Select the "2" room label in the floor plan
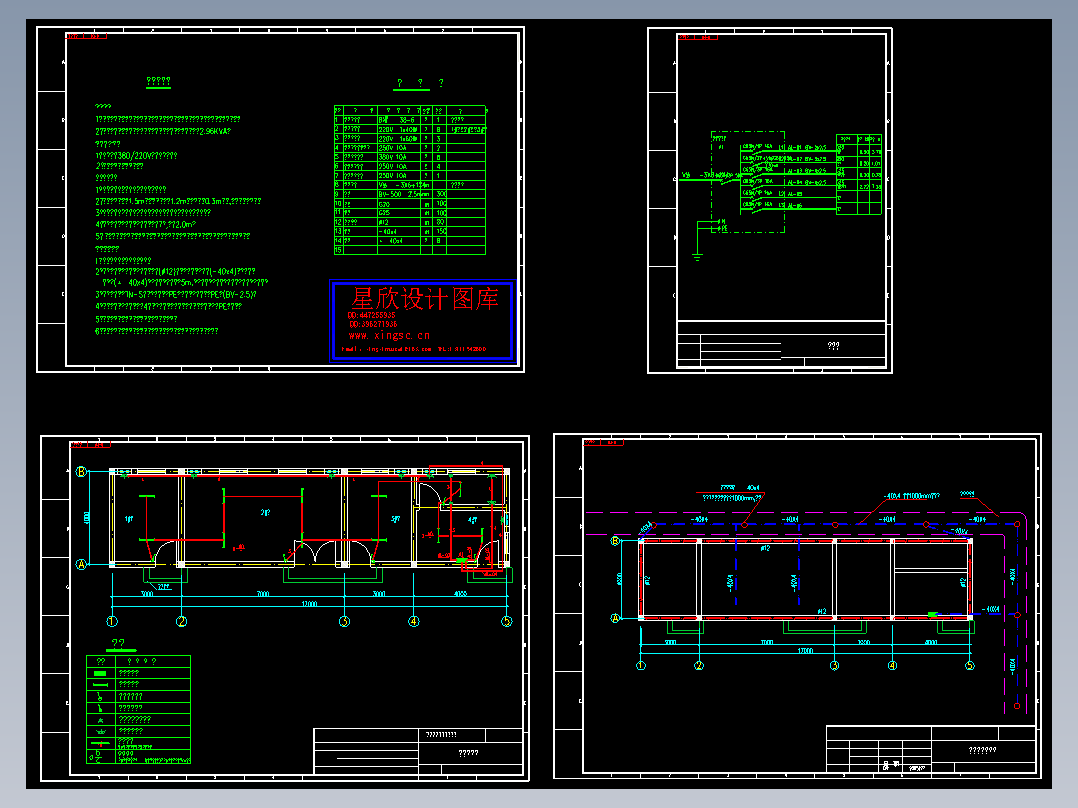The width and height of the screenshot is (1078, 808). point(265,512)
